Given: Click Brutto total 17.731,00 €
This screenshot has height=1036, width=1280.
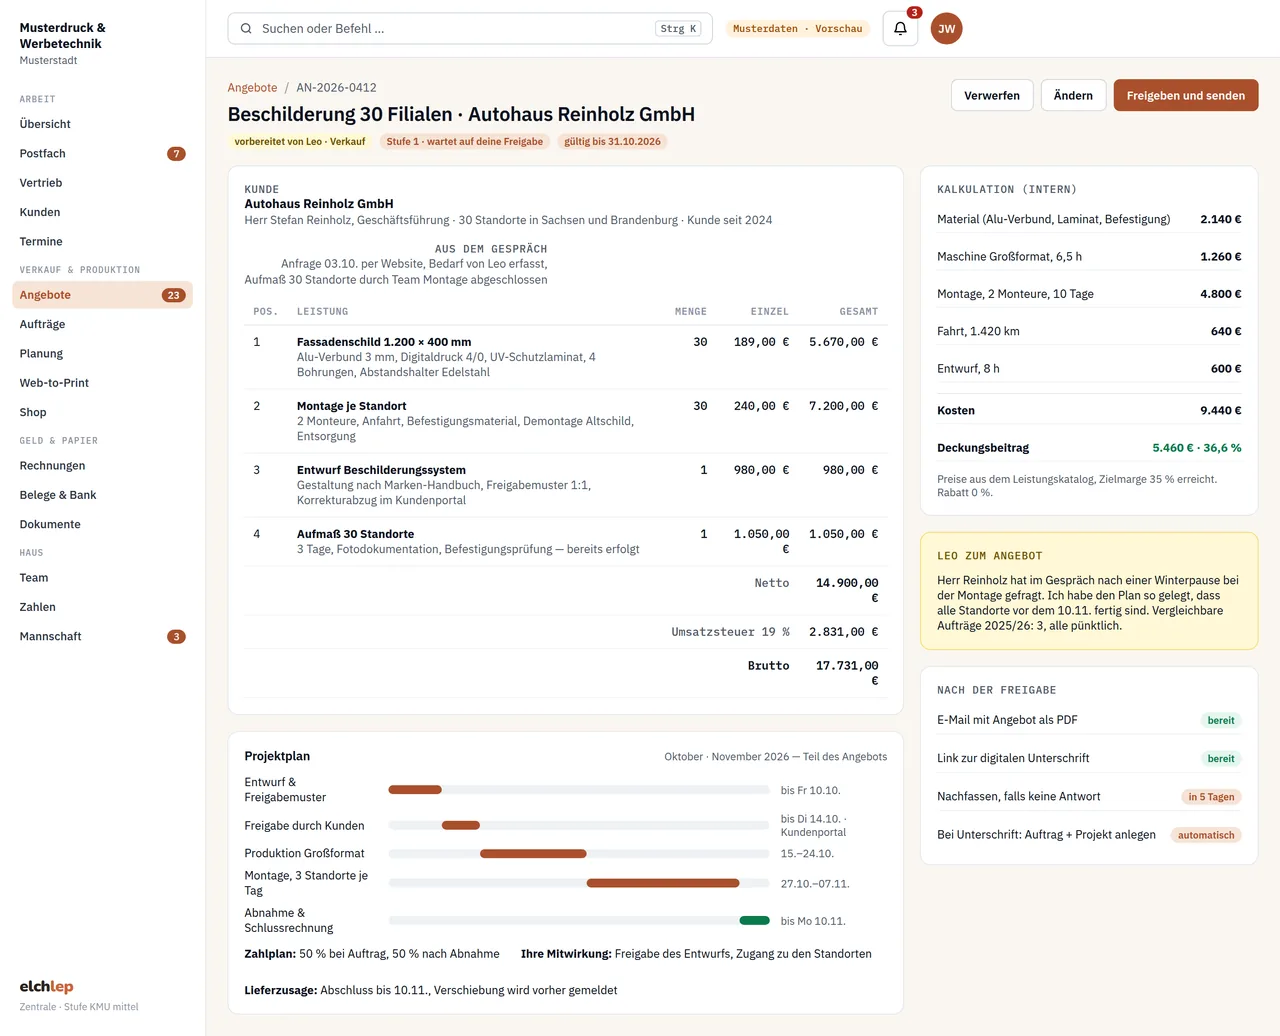Looking at the screenshot, I should click(x=847, y=673).
